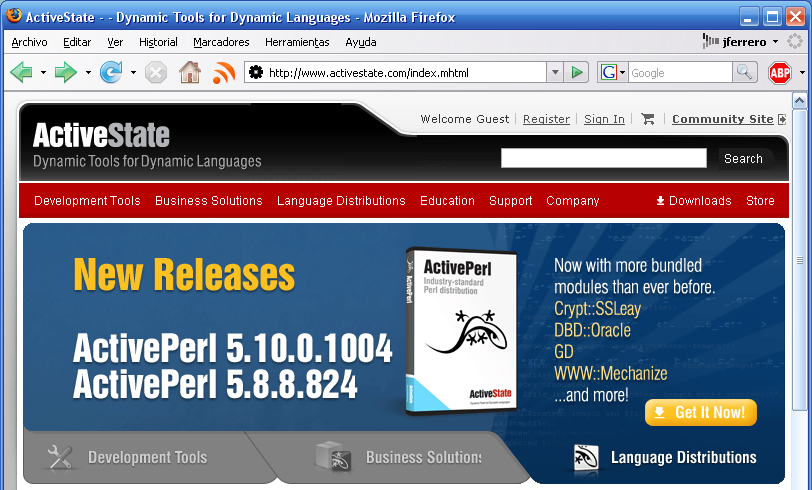812x490 pixels.
Task: Open back history dropdown arrow
Action: [43, 73]
